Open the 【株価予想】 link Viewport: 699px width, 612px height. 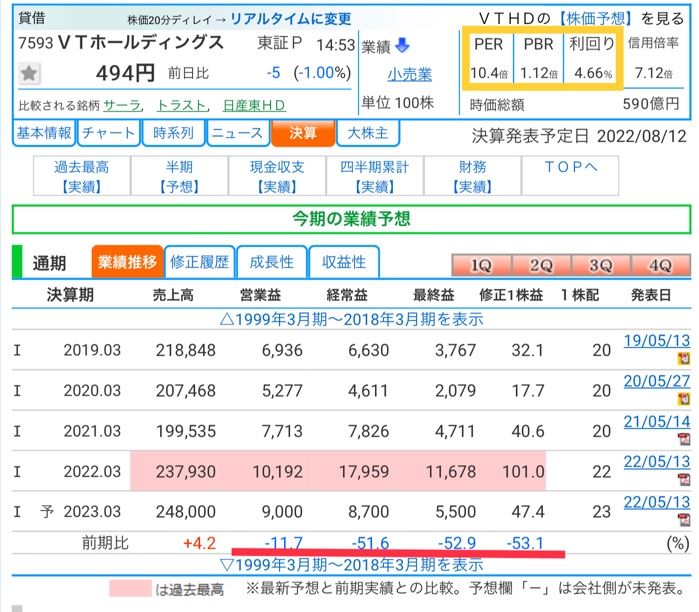click(595, 18)
